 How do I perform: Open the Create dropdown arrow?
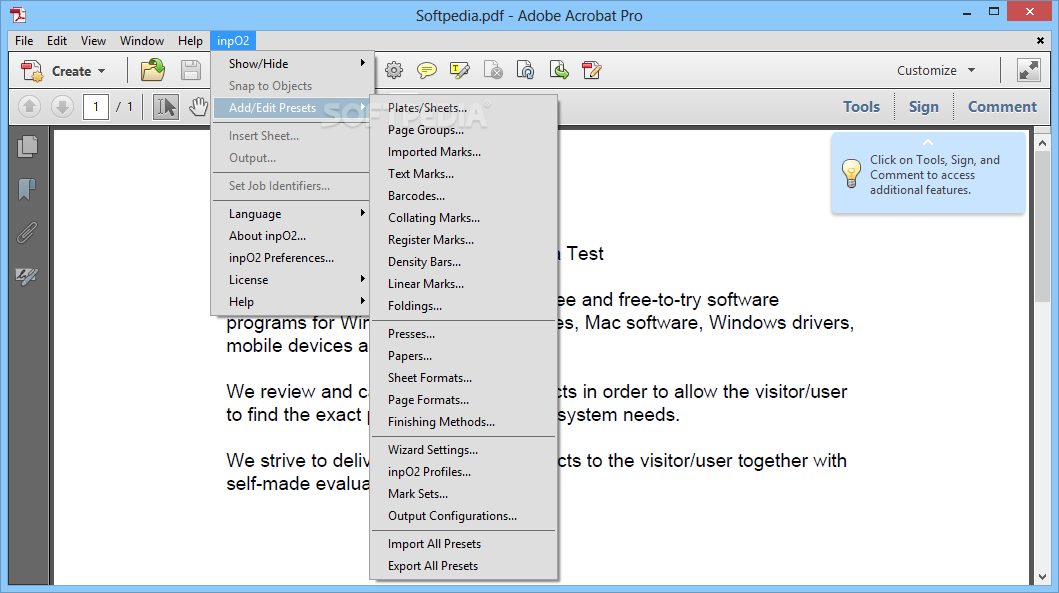101,71
